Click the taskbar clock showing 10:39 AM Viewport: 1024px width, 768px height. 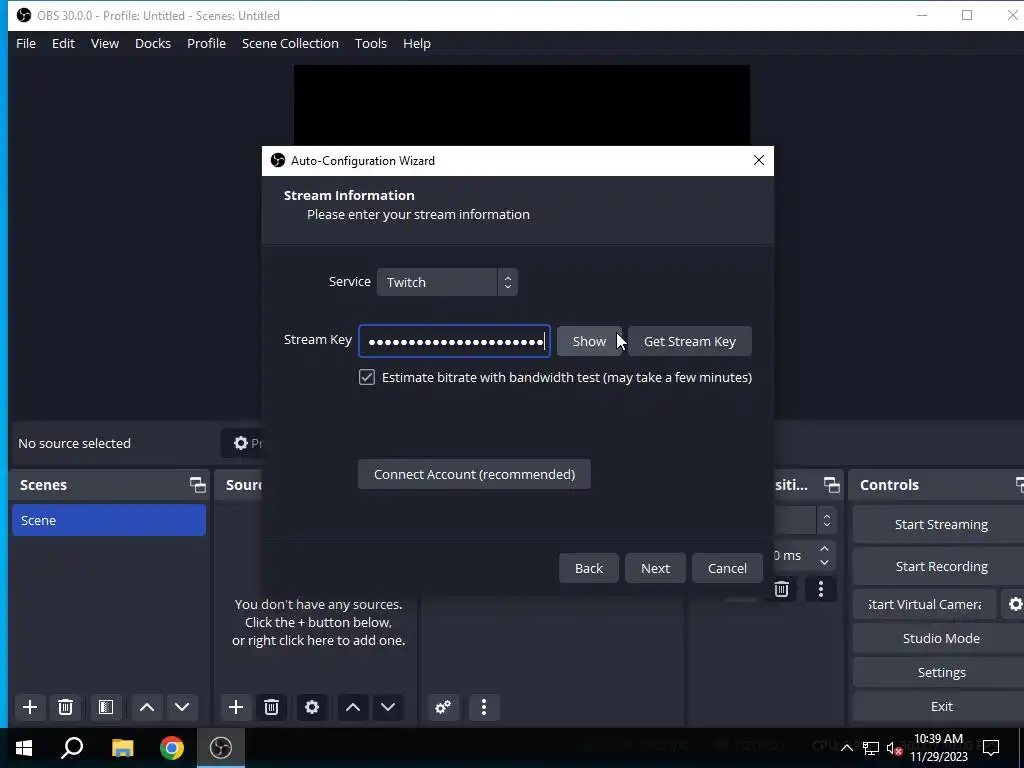pos(938,748)
